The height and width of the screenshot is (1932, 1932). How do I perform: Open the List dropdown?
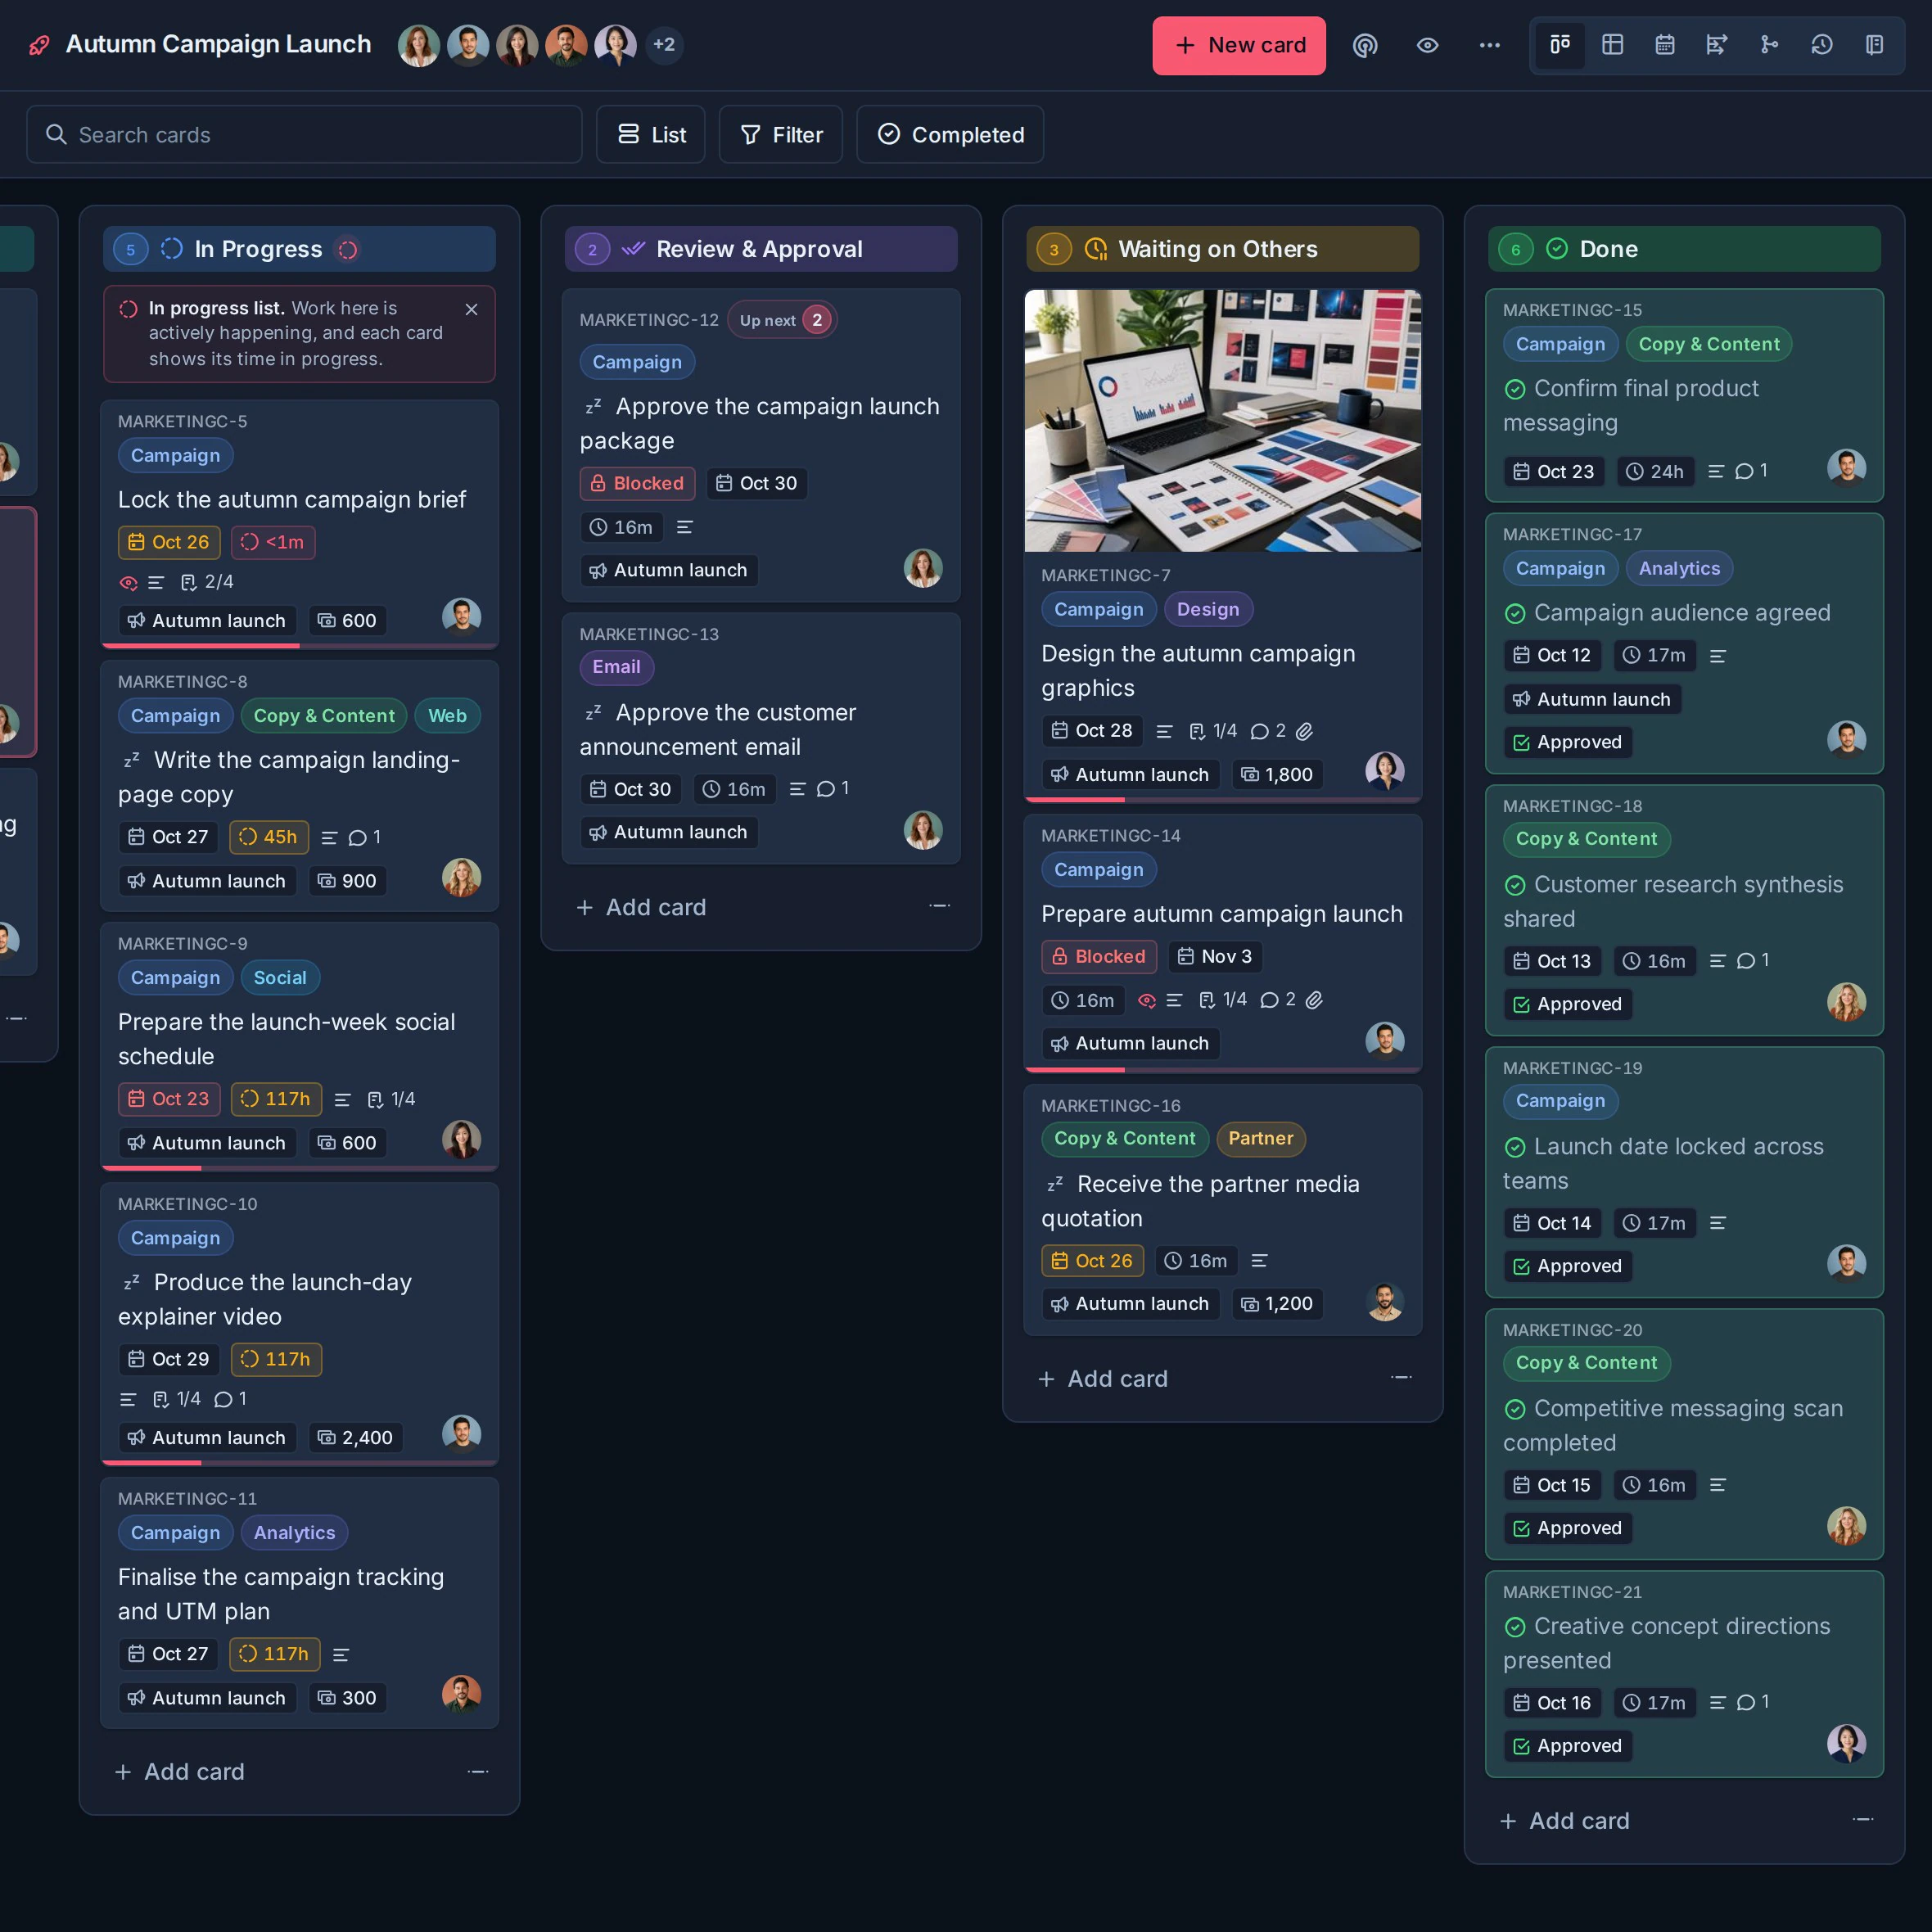651,135
